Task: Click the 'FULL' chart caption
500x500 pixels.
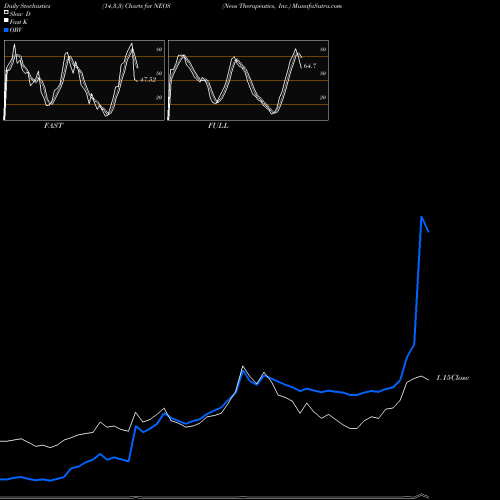Action: (218, 126)
